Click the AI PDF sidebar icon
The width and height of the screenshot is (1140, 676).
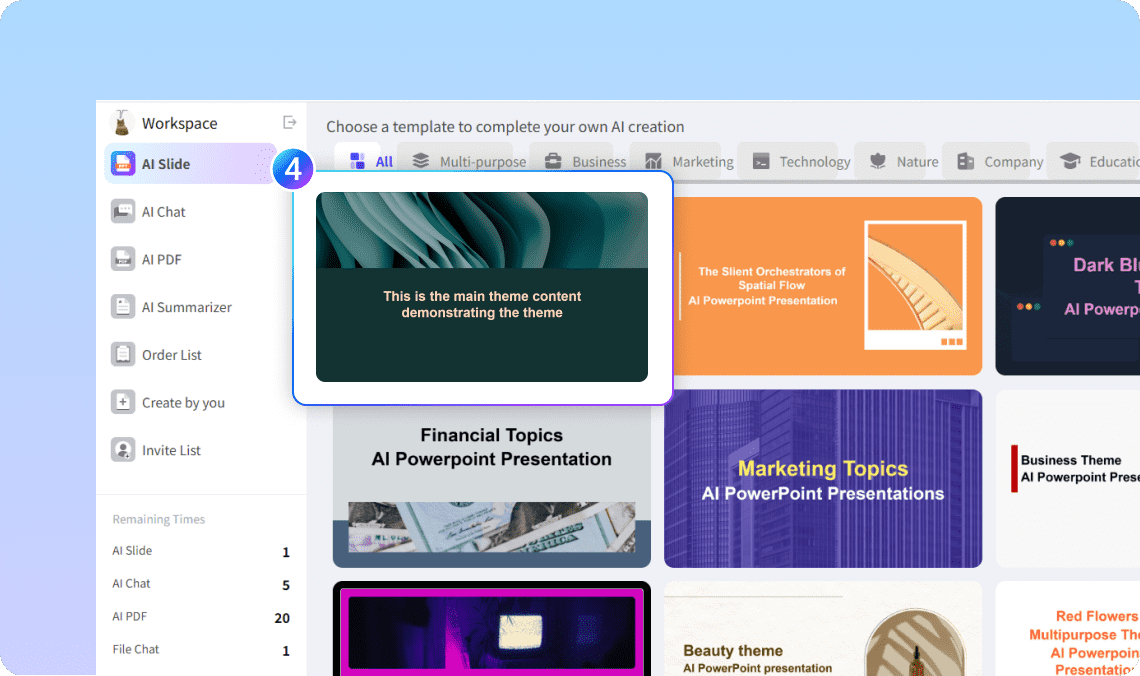click(123, 259)
